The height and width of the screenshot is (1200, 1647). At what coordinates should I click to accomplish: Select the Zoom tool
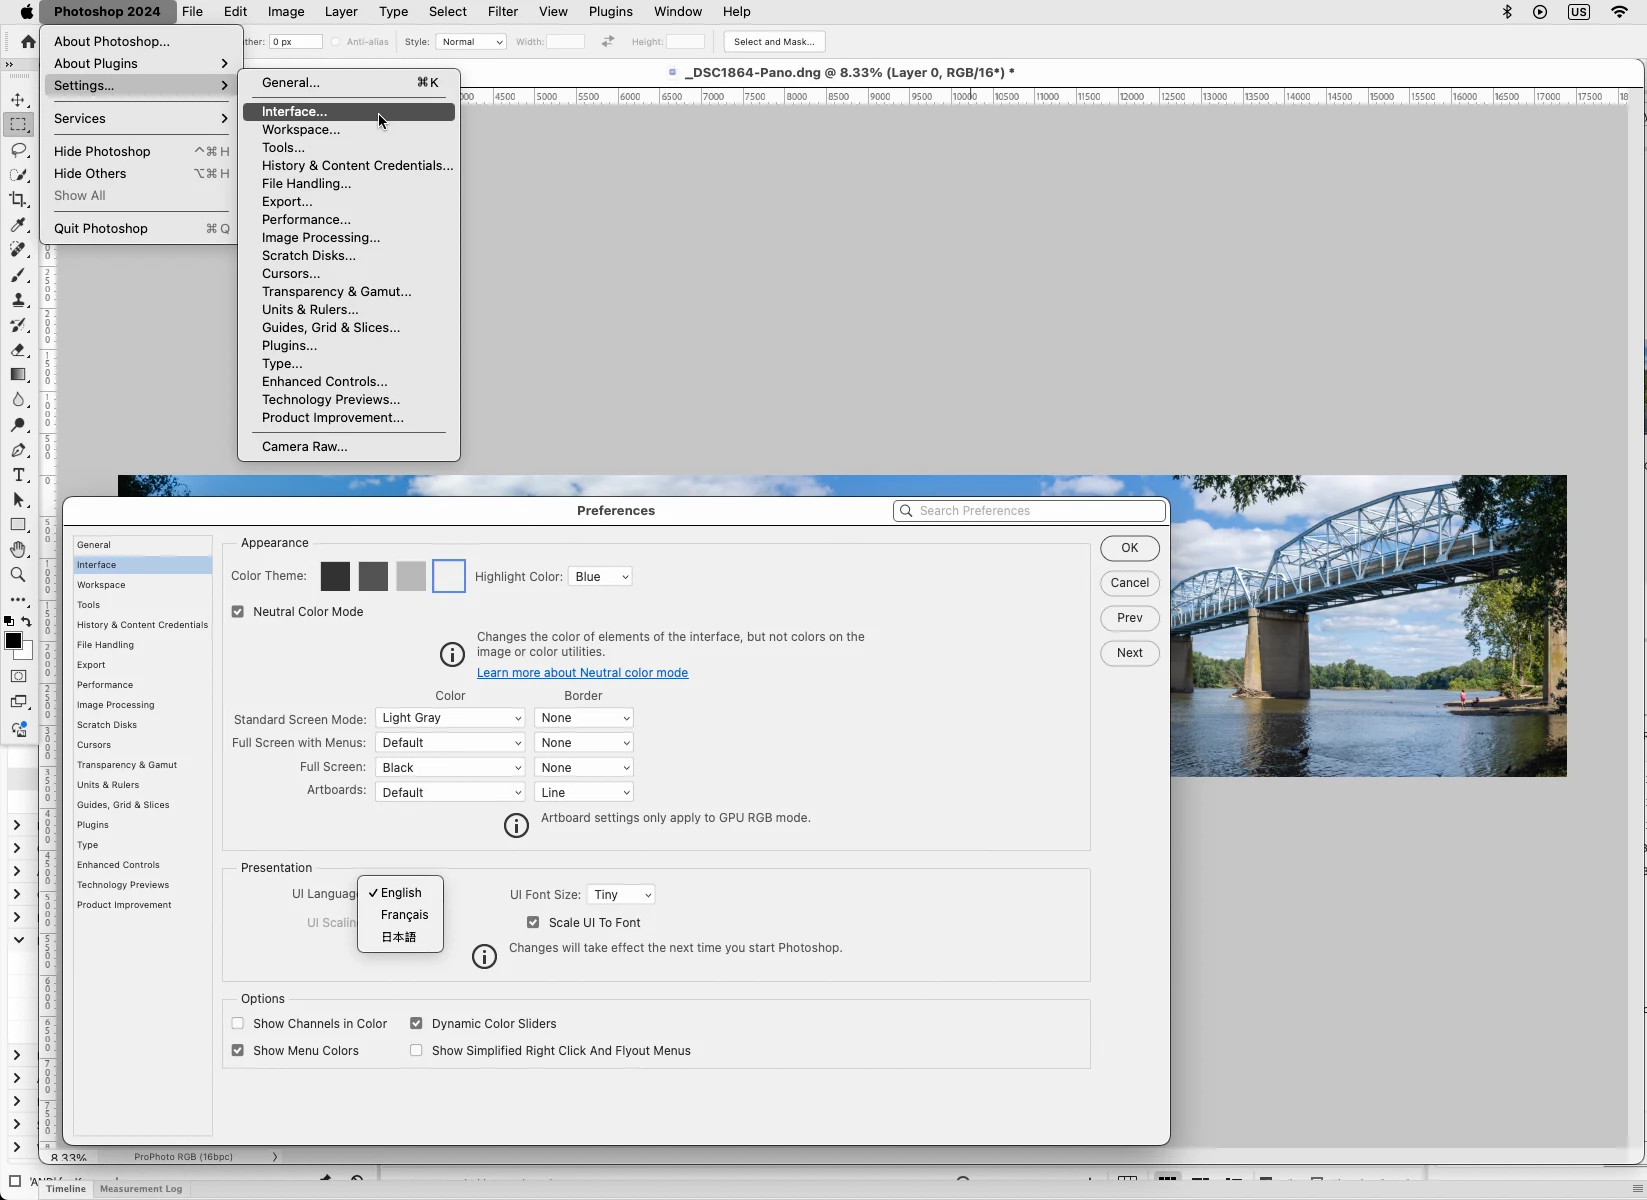[x=18, y=575]
